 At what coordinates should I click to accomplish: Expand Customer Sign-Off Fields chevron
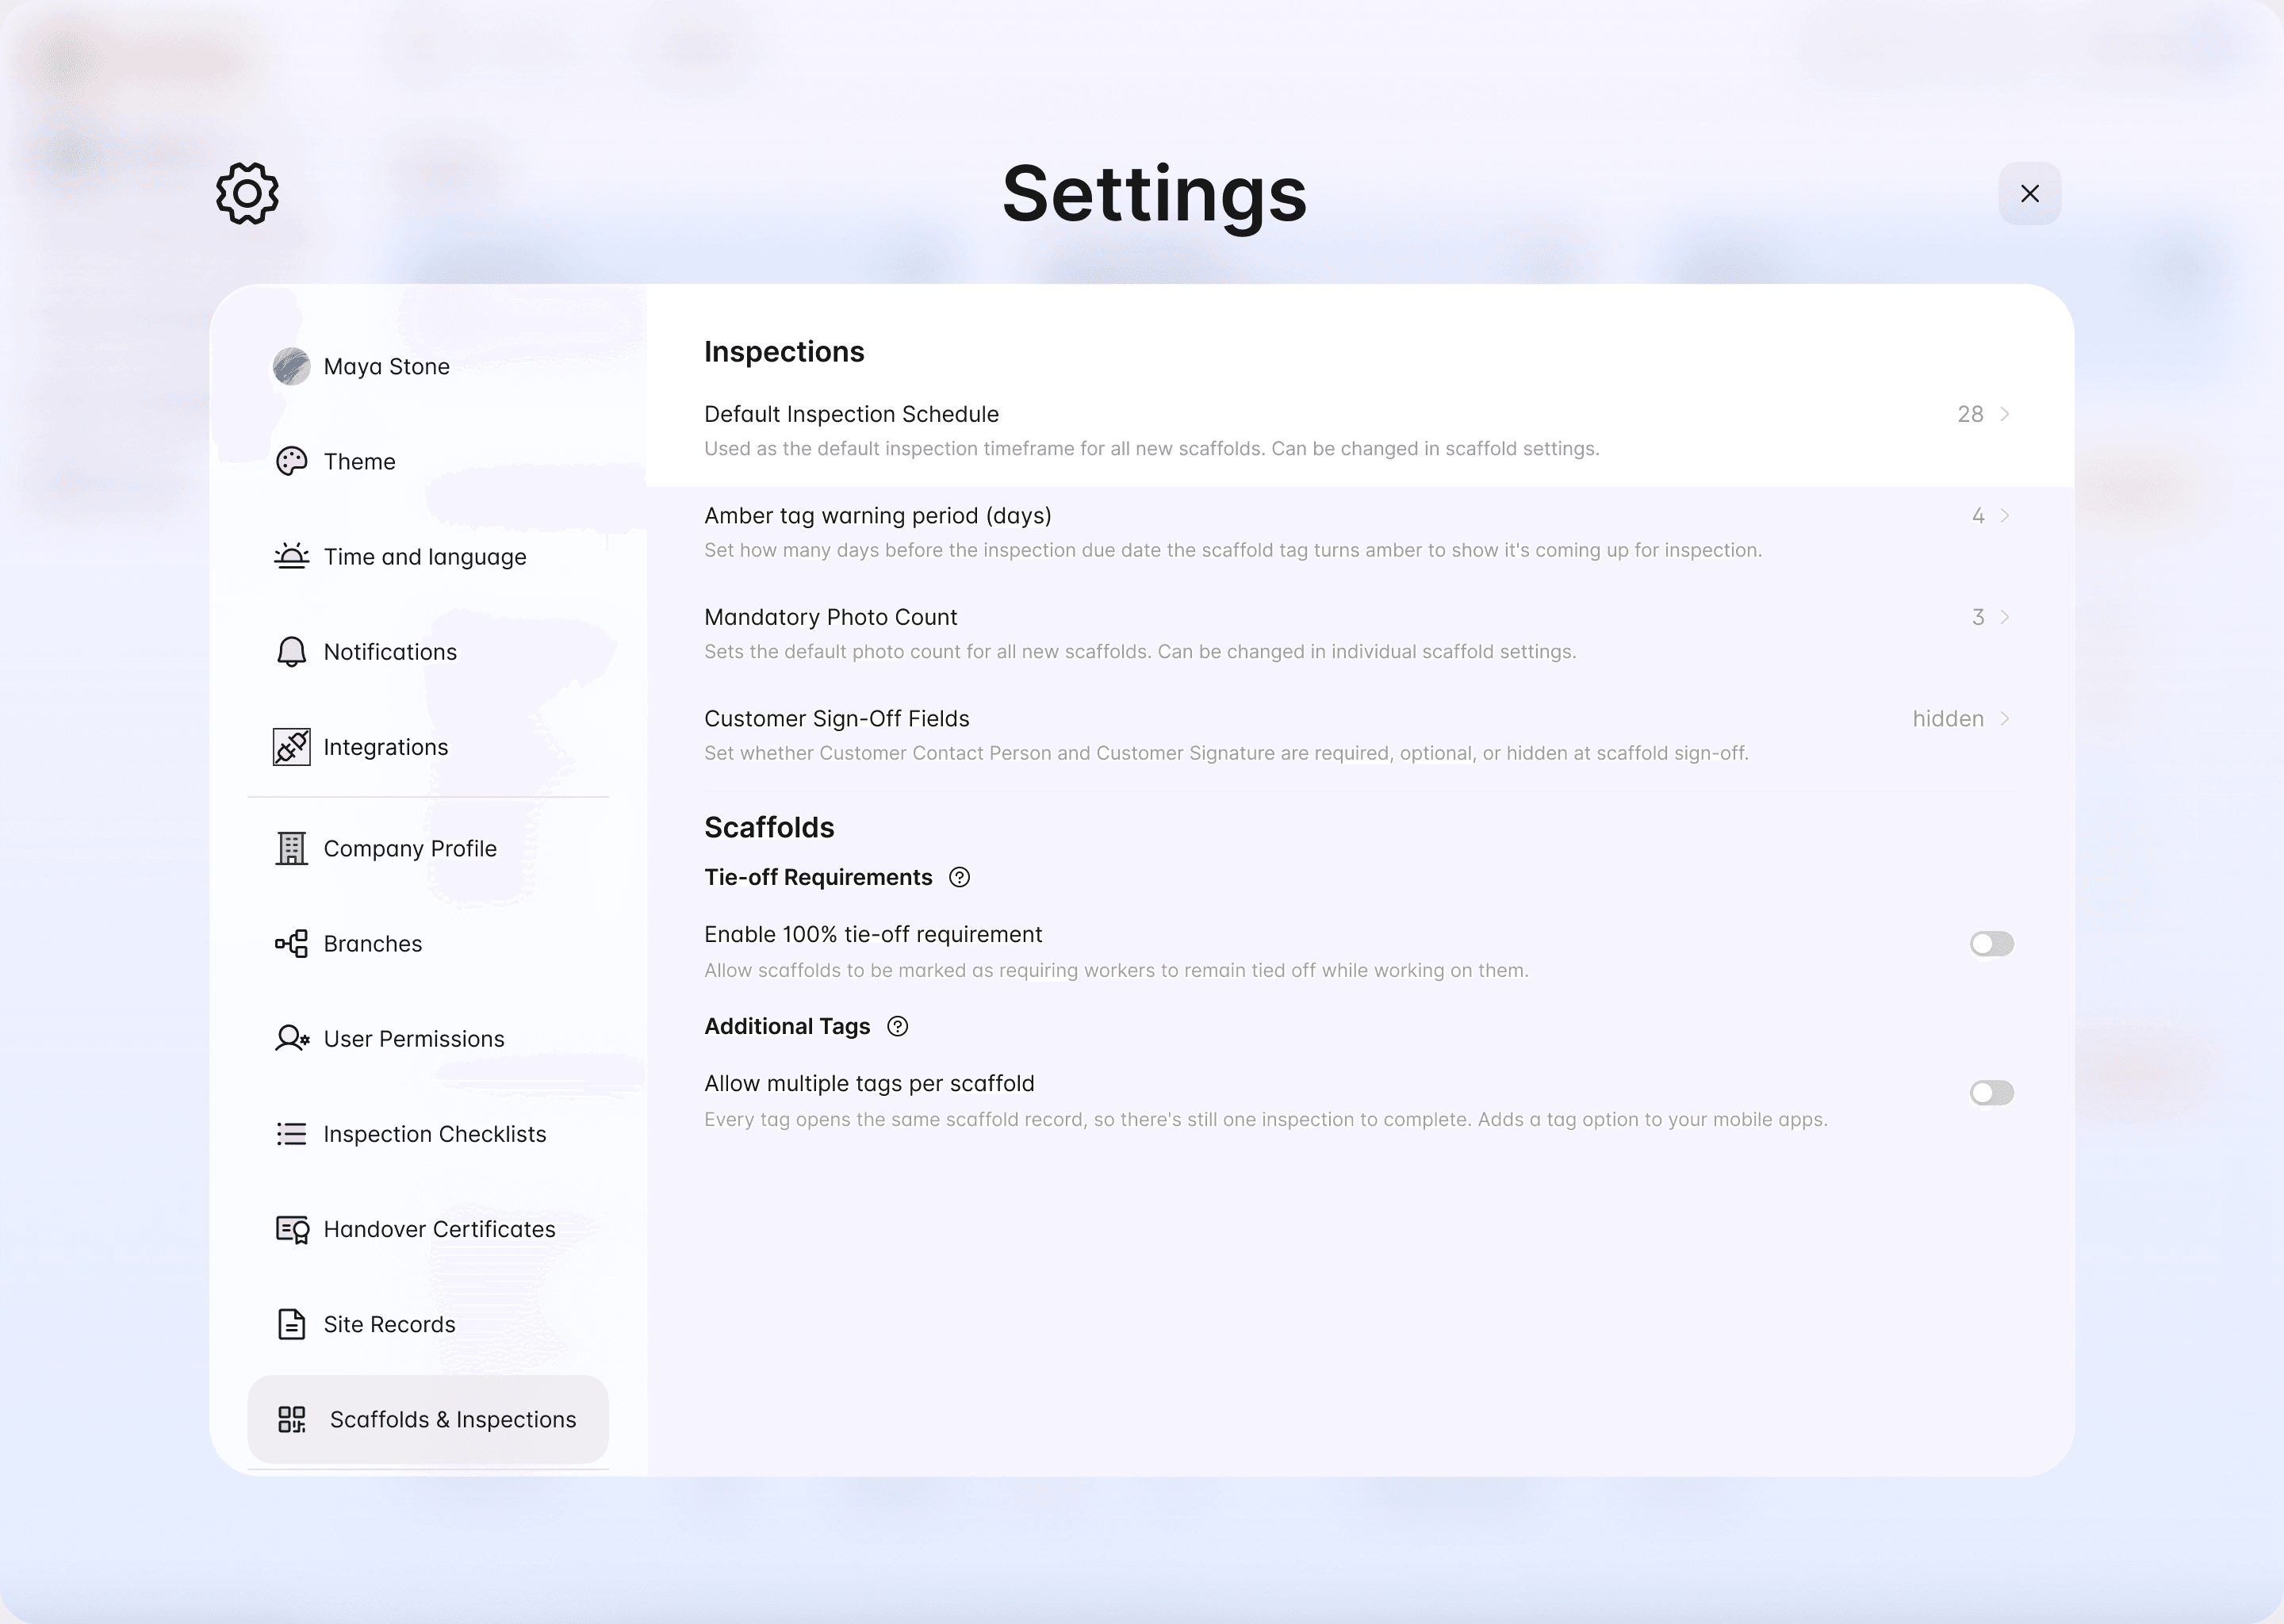click(2004, 718)
